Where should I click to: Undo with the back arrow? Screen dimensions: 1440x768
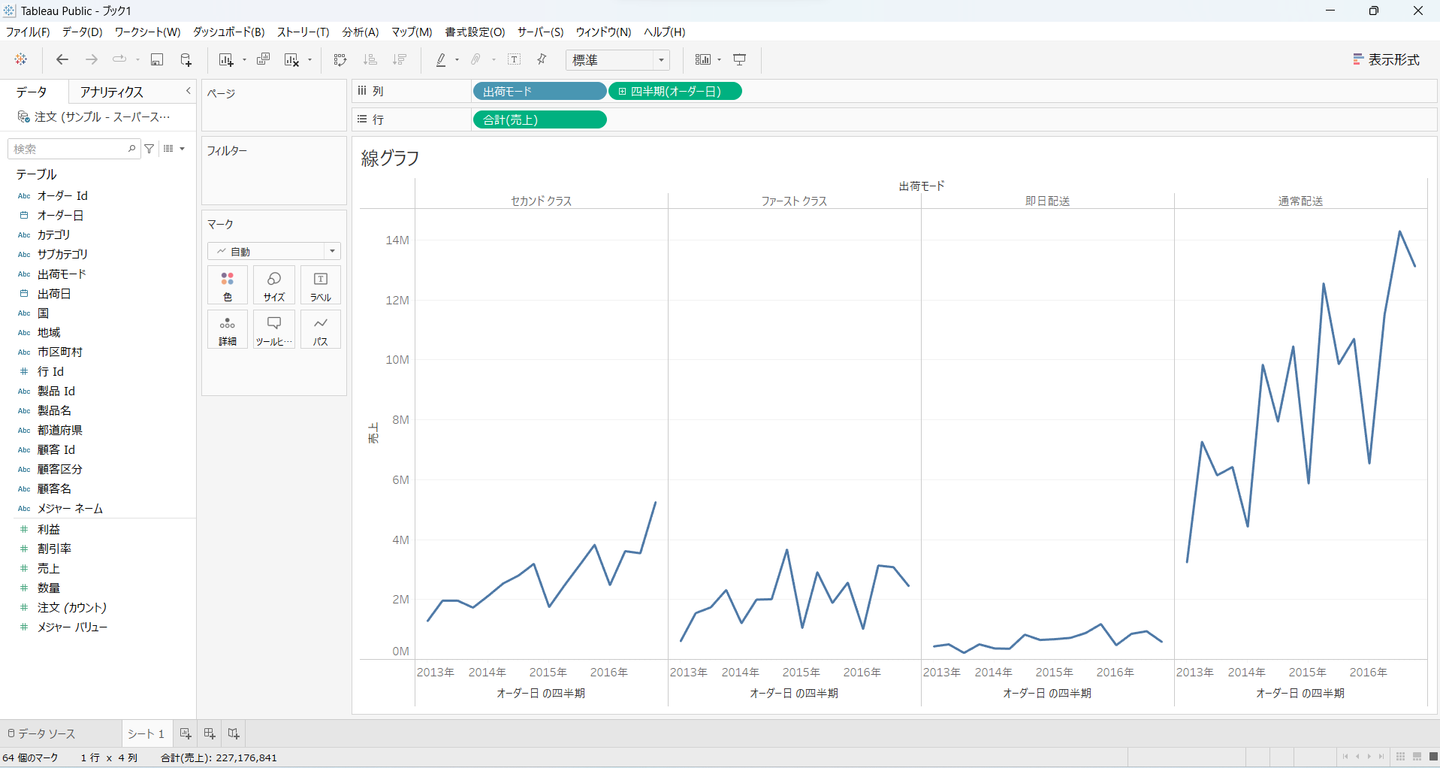(x=62, y=60)
